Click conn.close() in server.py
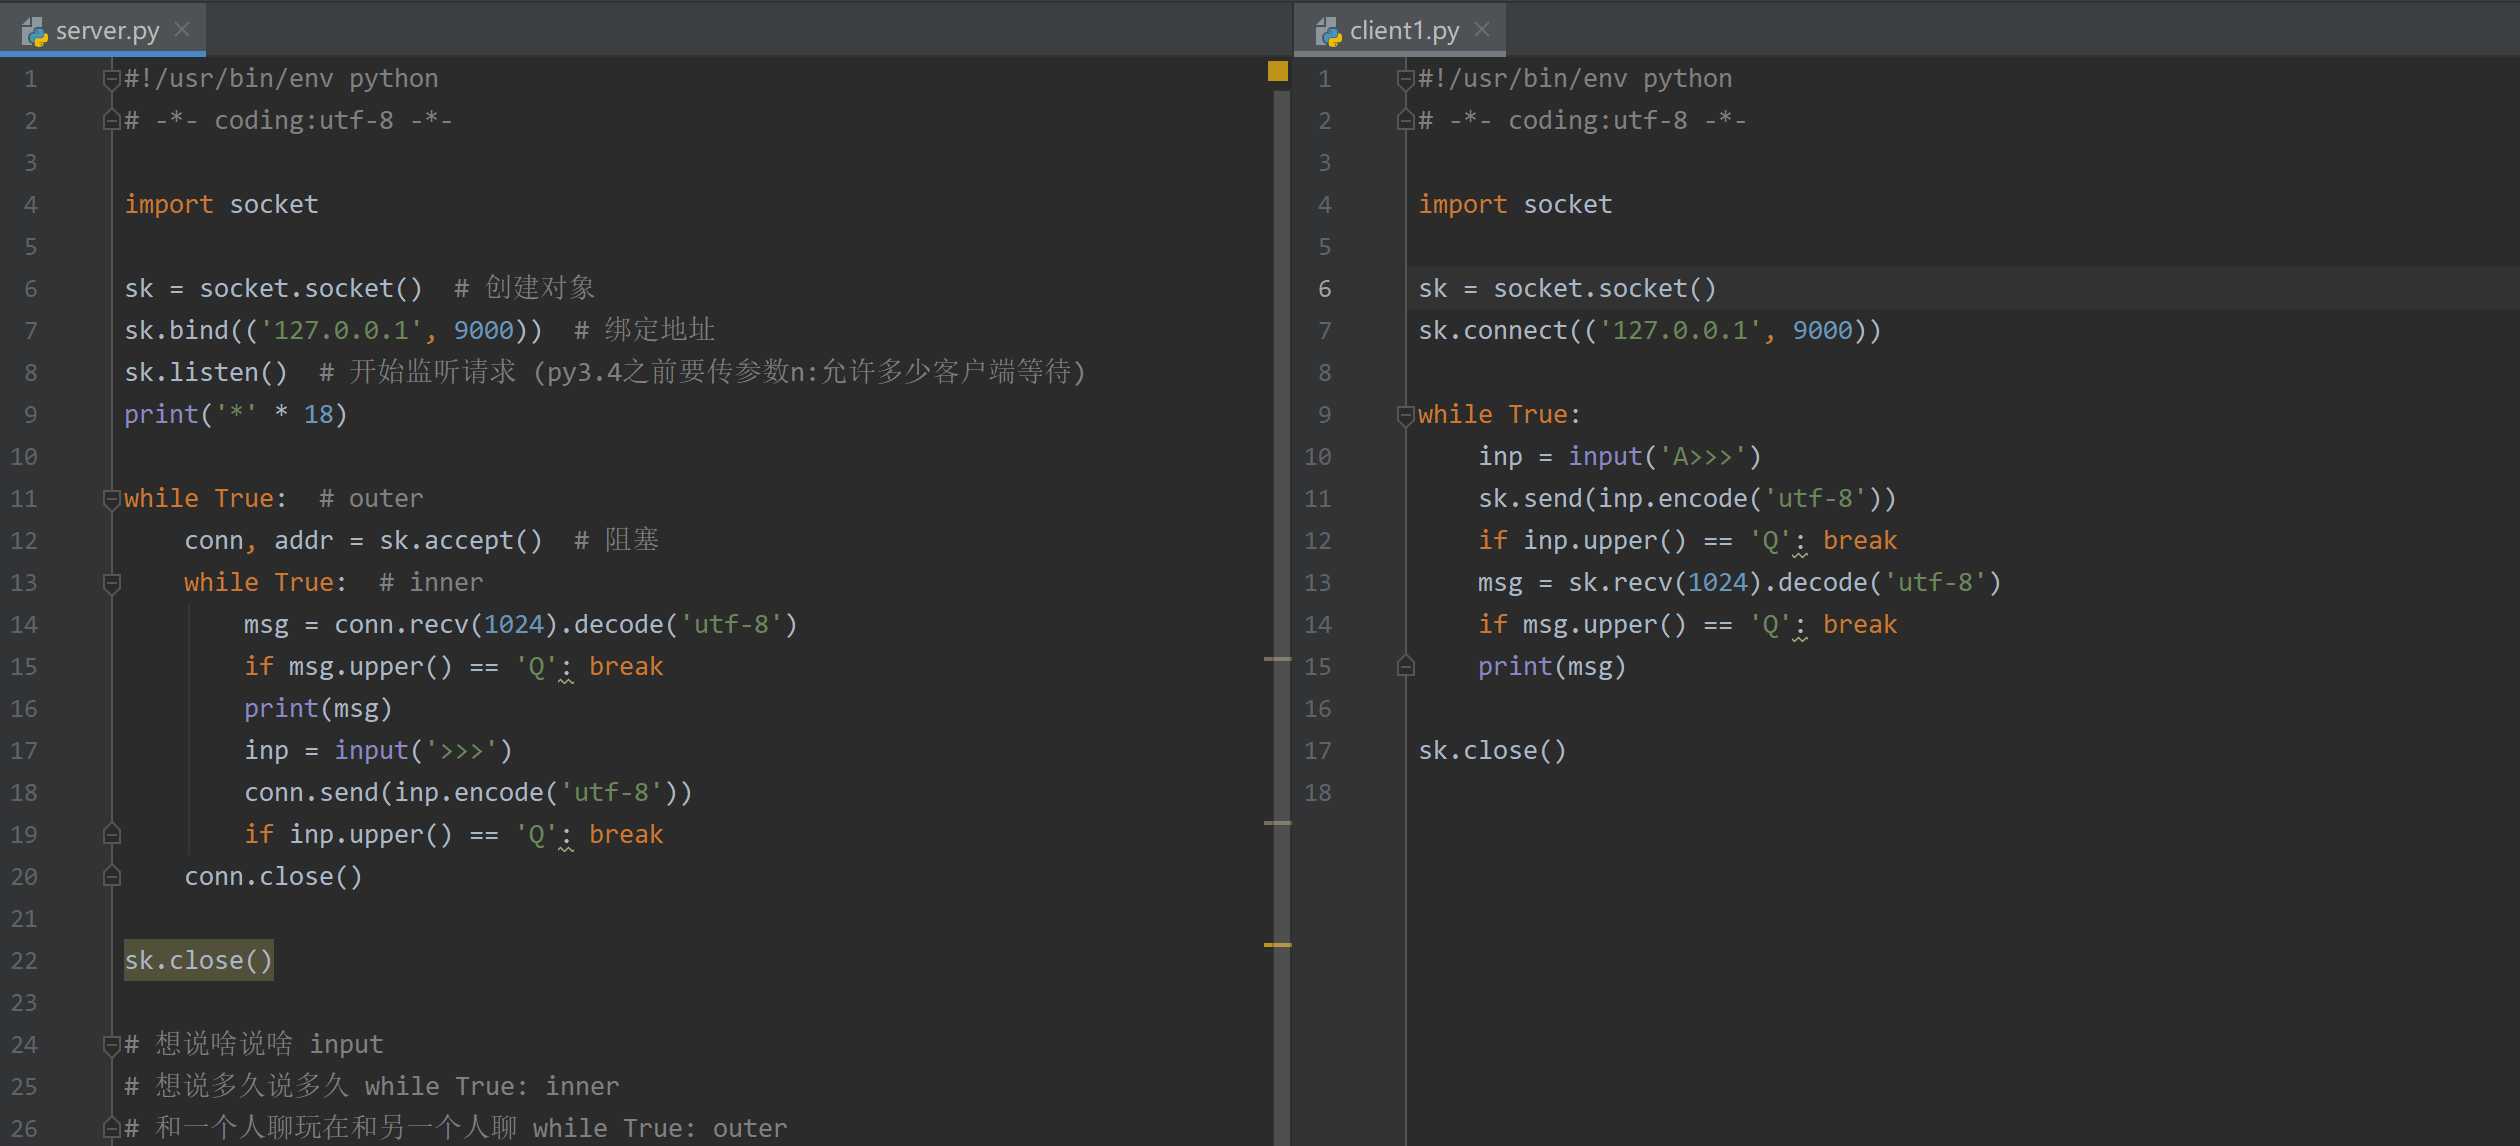2520x1146 pixels. (x=273, y=877)
